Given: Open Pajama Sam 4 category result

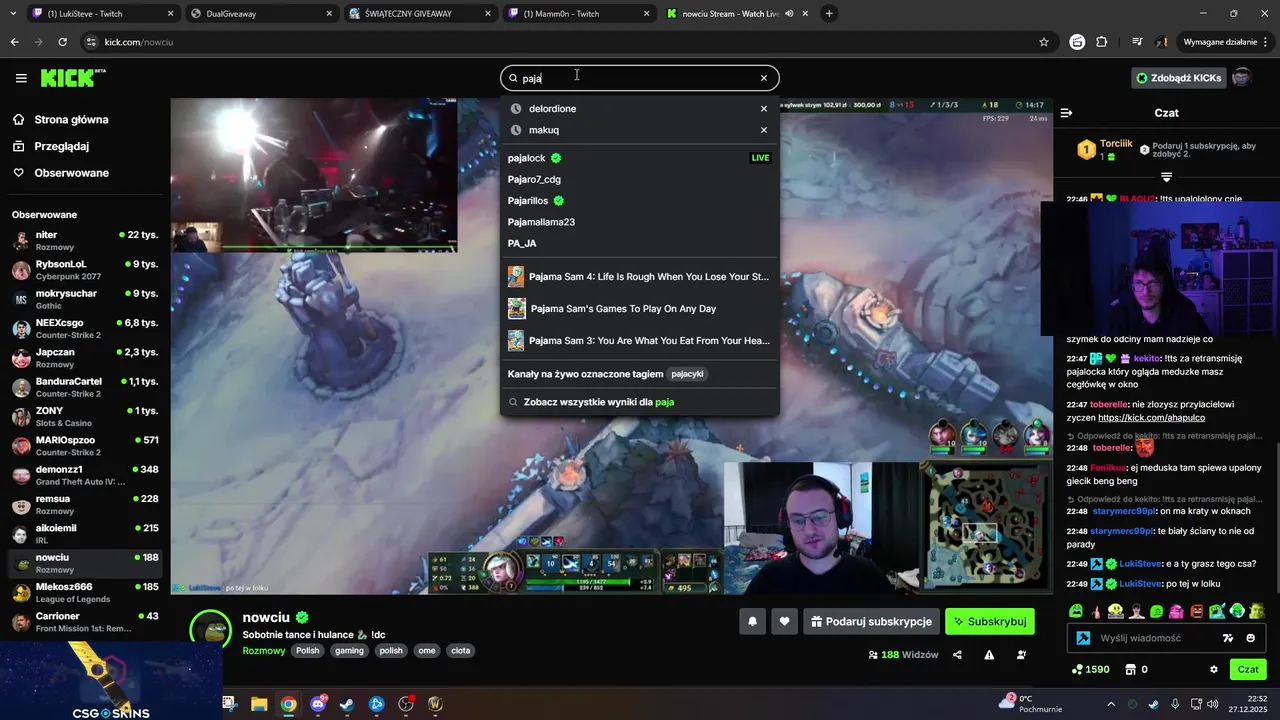Looking at the screenshot, I should pos(639,277).
